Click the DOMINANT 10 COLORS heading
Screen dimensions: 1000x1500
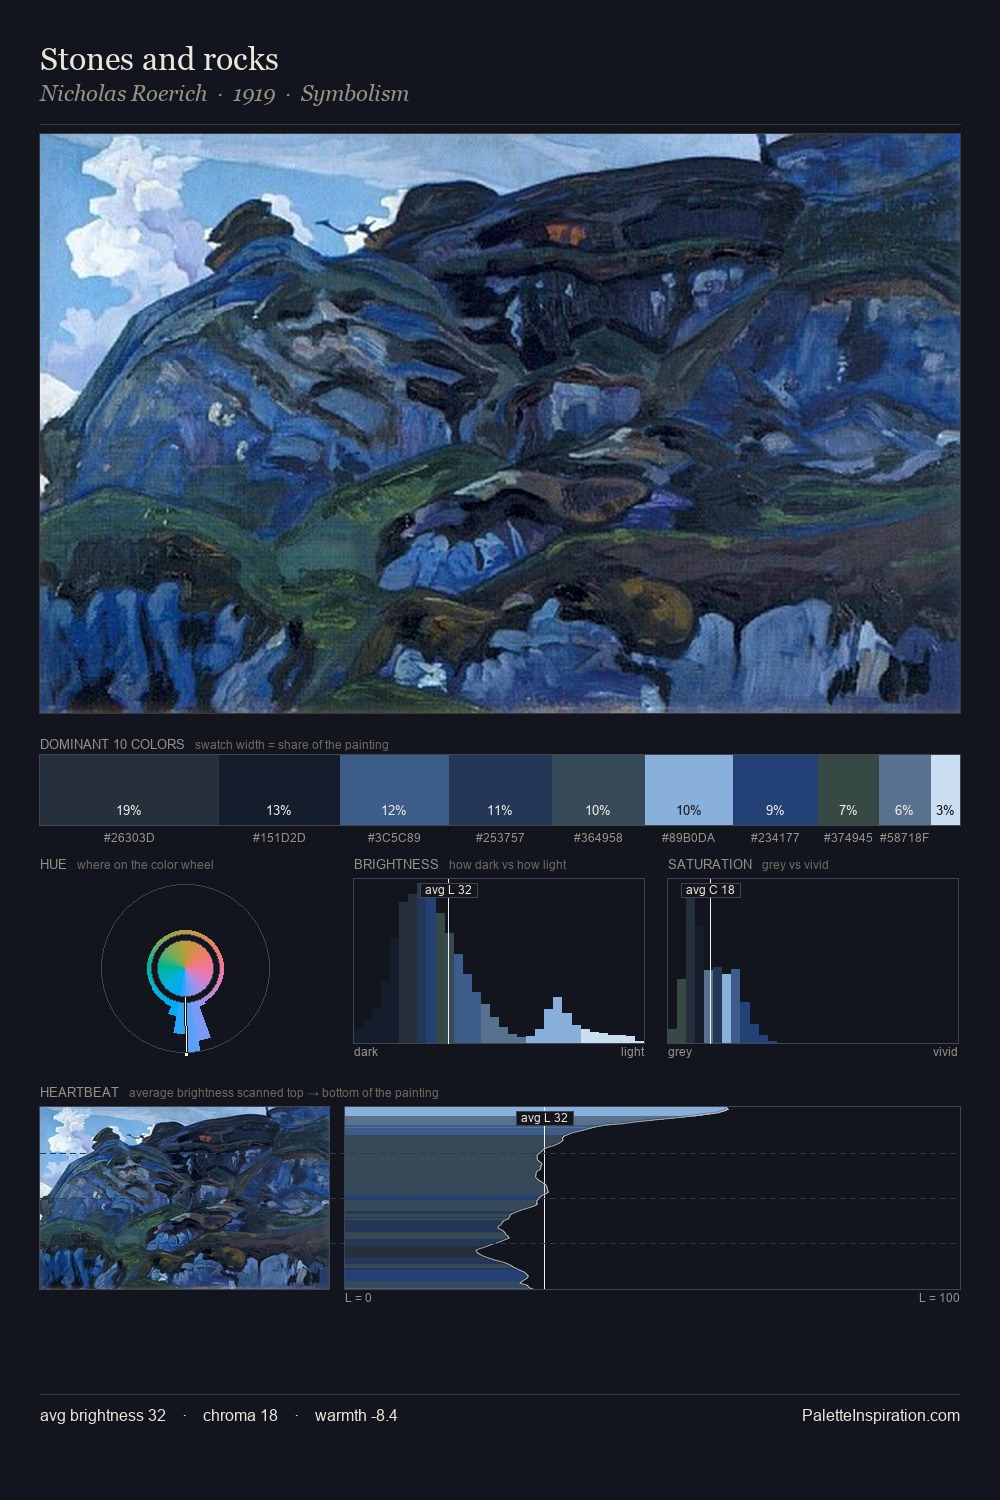click(x=112, y=744)
